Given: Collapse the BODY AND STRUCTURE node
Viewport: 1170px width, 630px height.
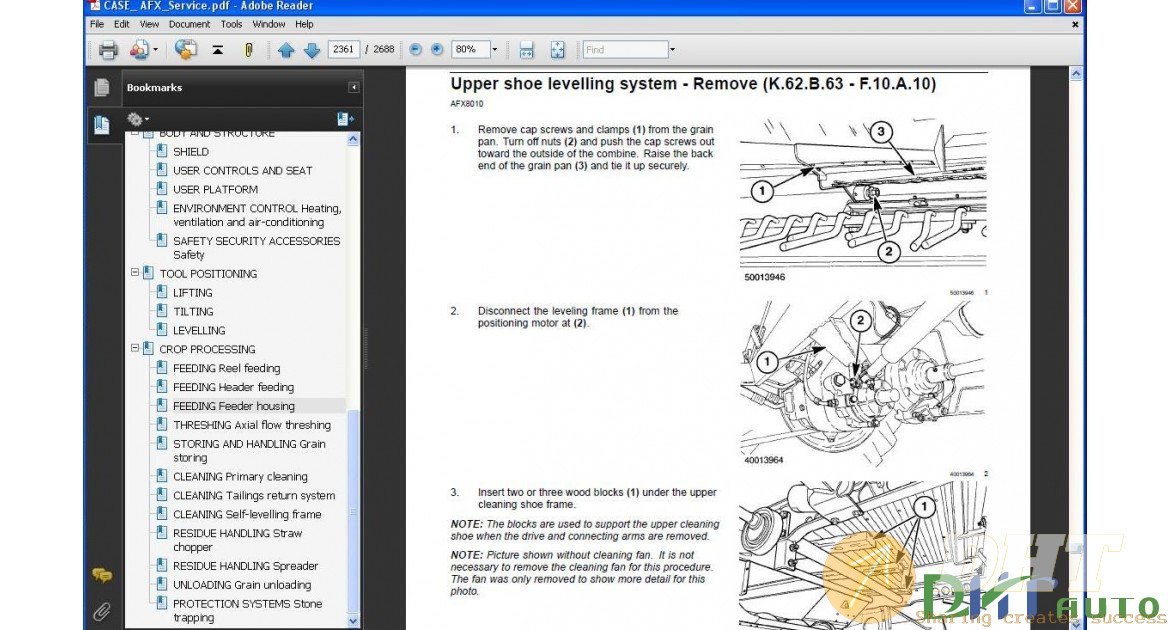Looking at the screenshot, I should 135,134.
